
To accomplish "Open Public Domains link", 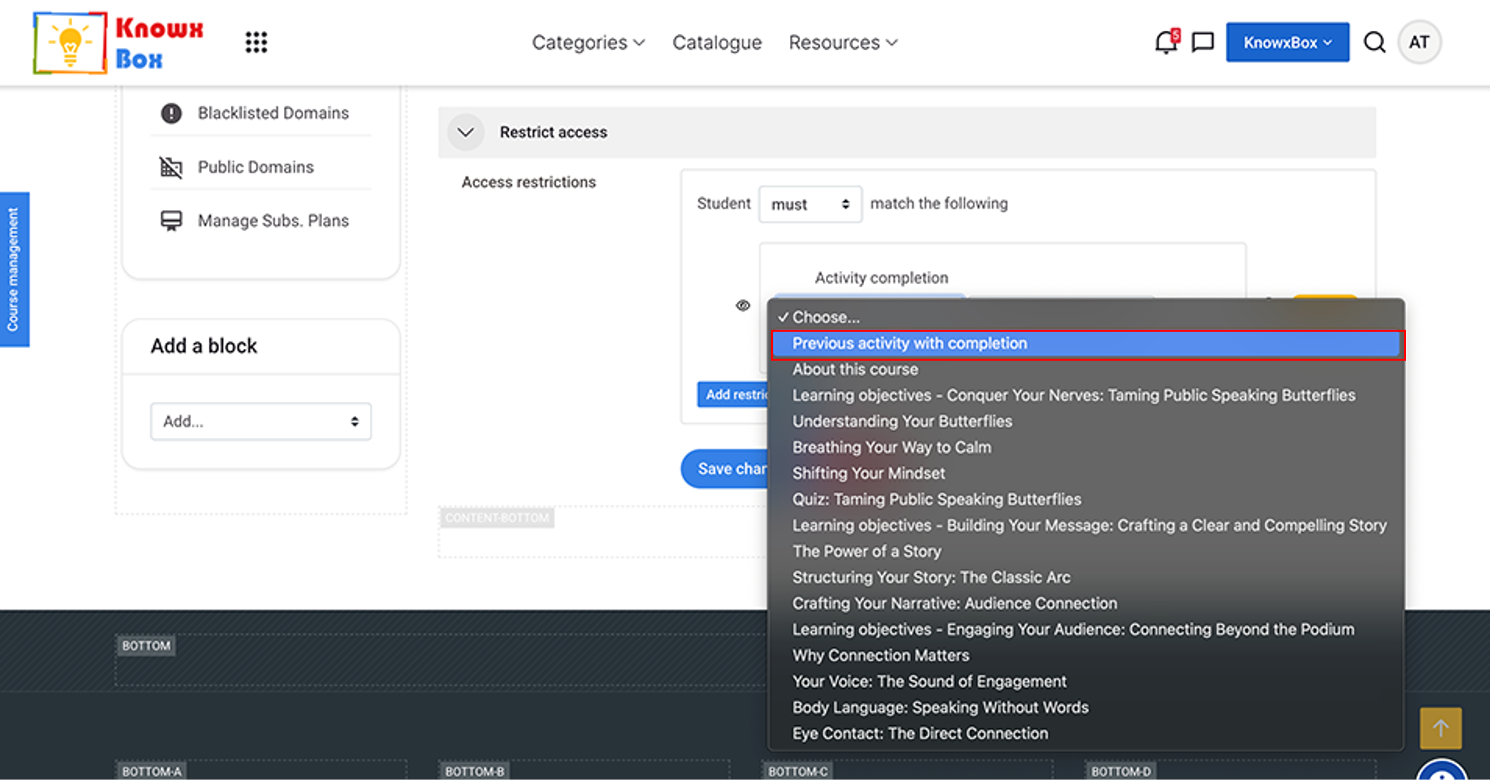I will (x=256, y=167).
